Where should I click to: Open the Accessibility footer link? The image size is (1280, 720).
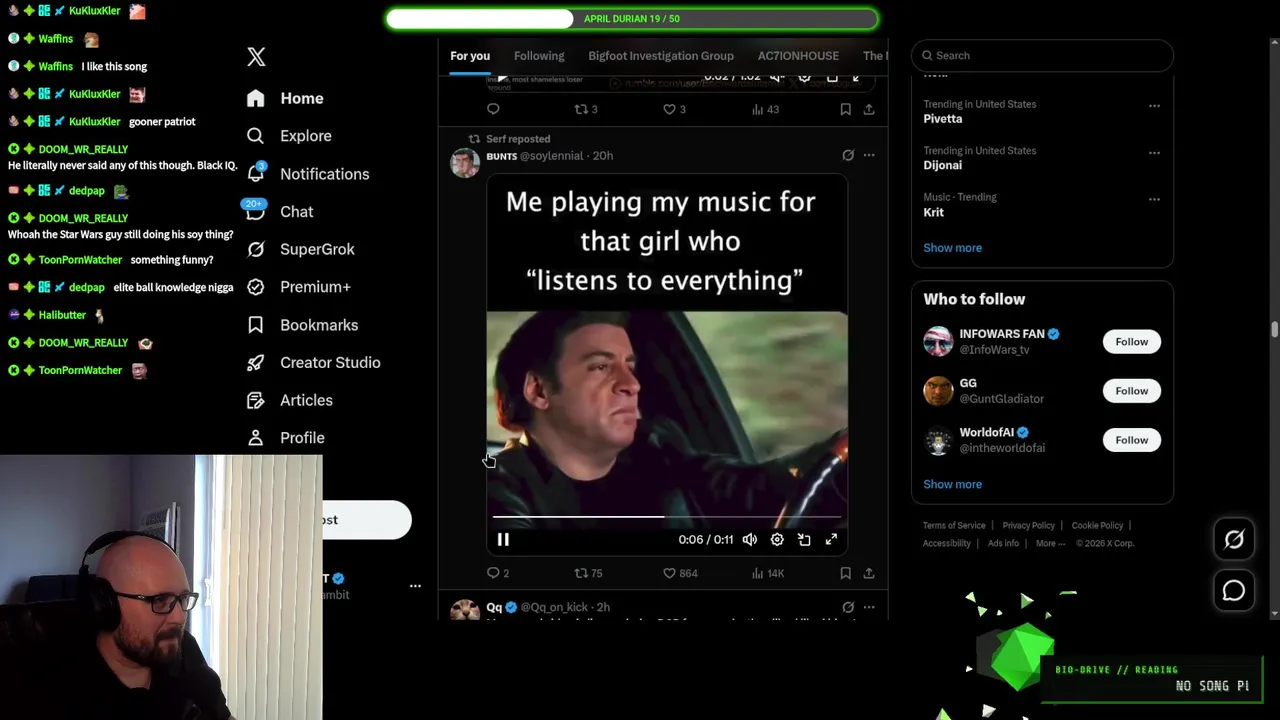(947, 544)
